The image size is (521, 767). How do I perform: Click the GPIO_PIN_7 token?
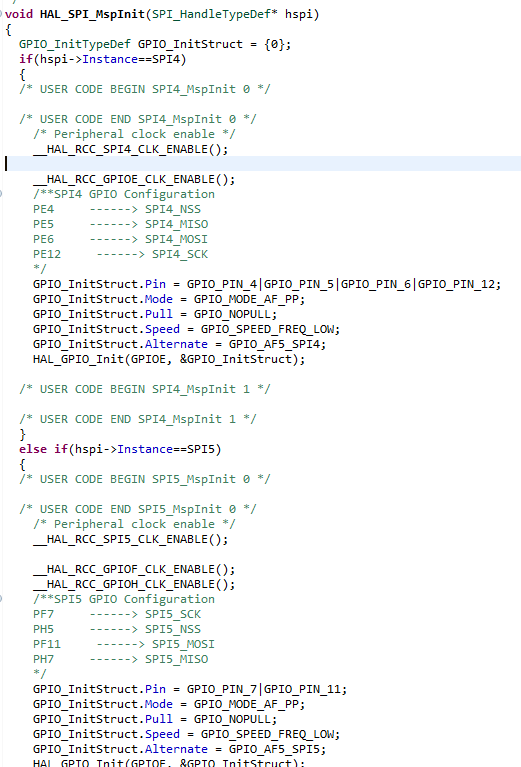pos(222,689)
